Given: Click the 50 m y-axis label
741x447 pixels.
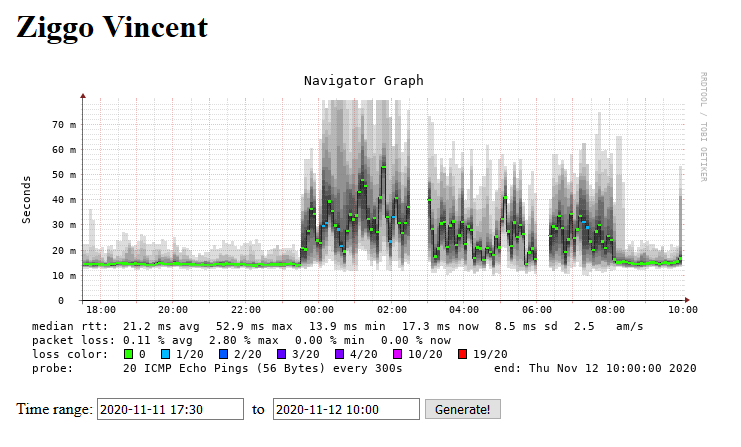Looking at the screenshot, I should tap(64, 175).
